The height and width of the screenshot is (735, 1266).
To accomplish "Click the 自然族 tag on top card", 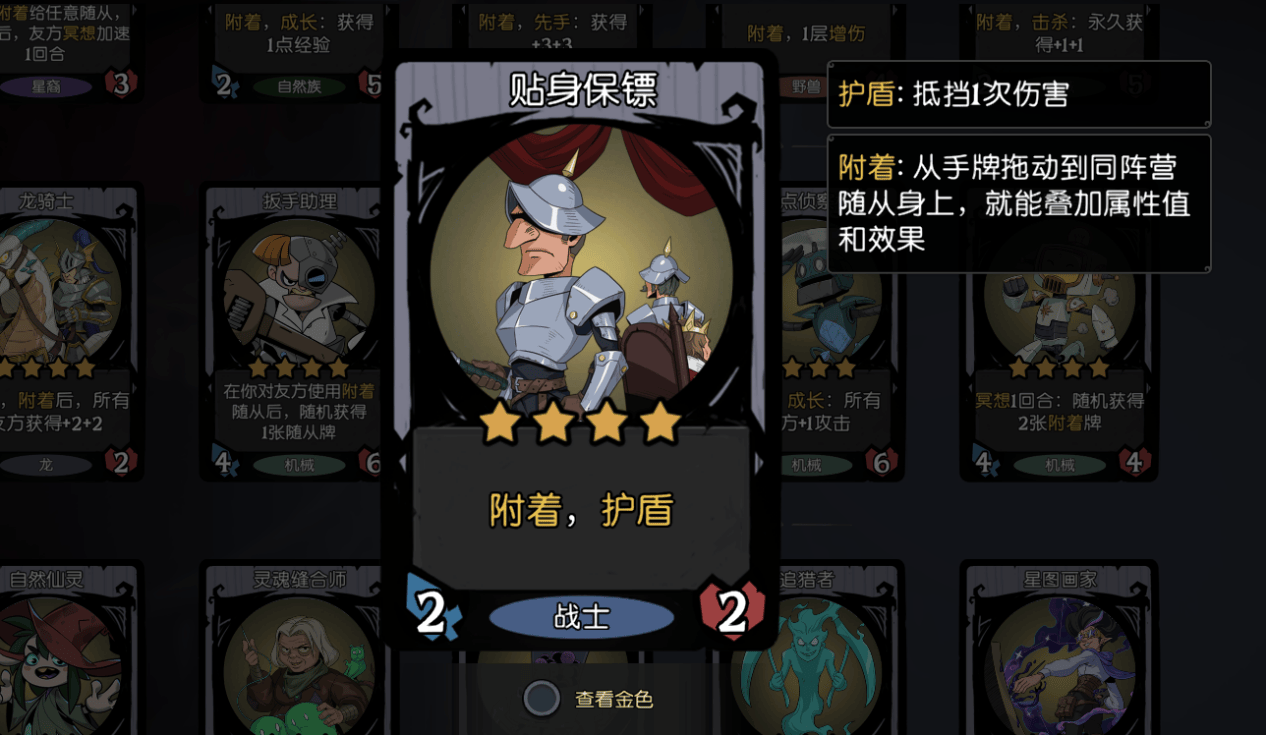I will pos(300,86).
